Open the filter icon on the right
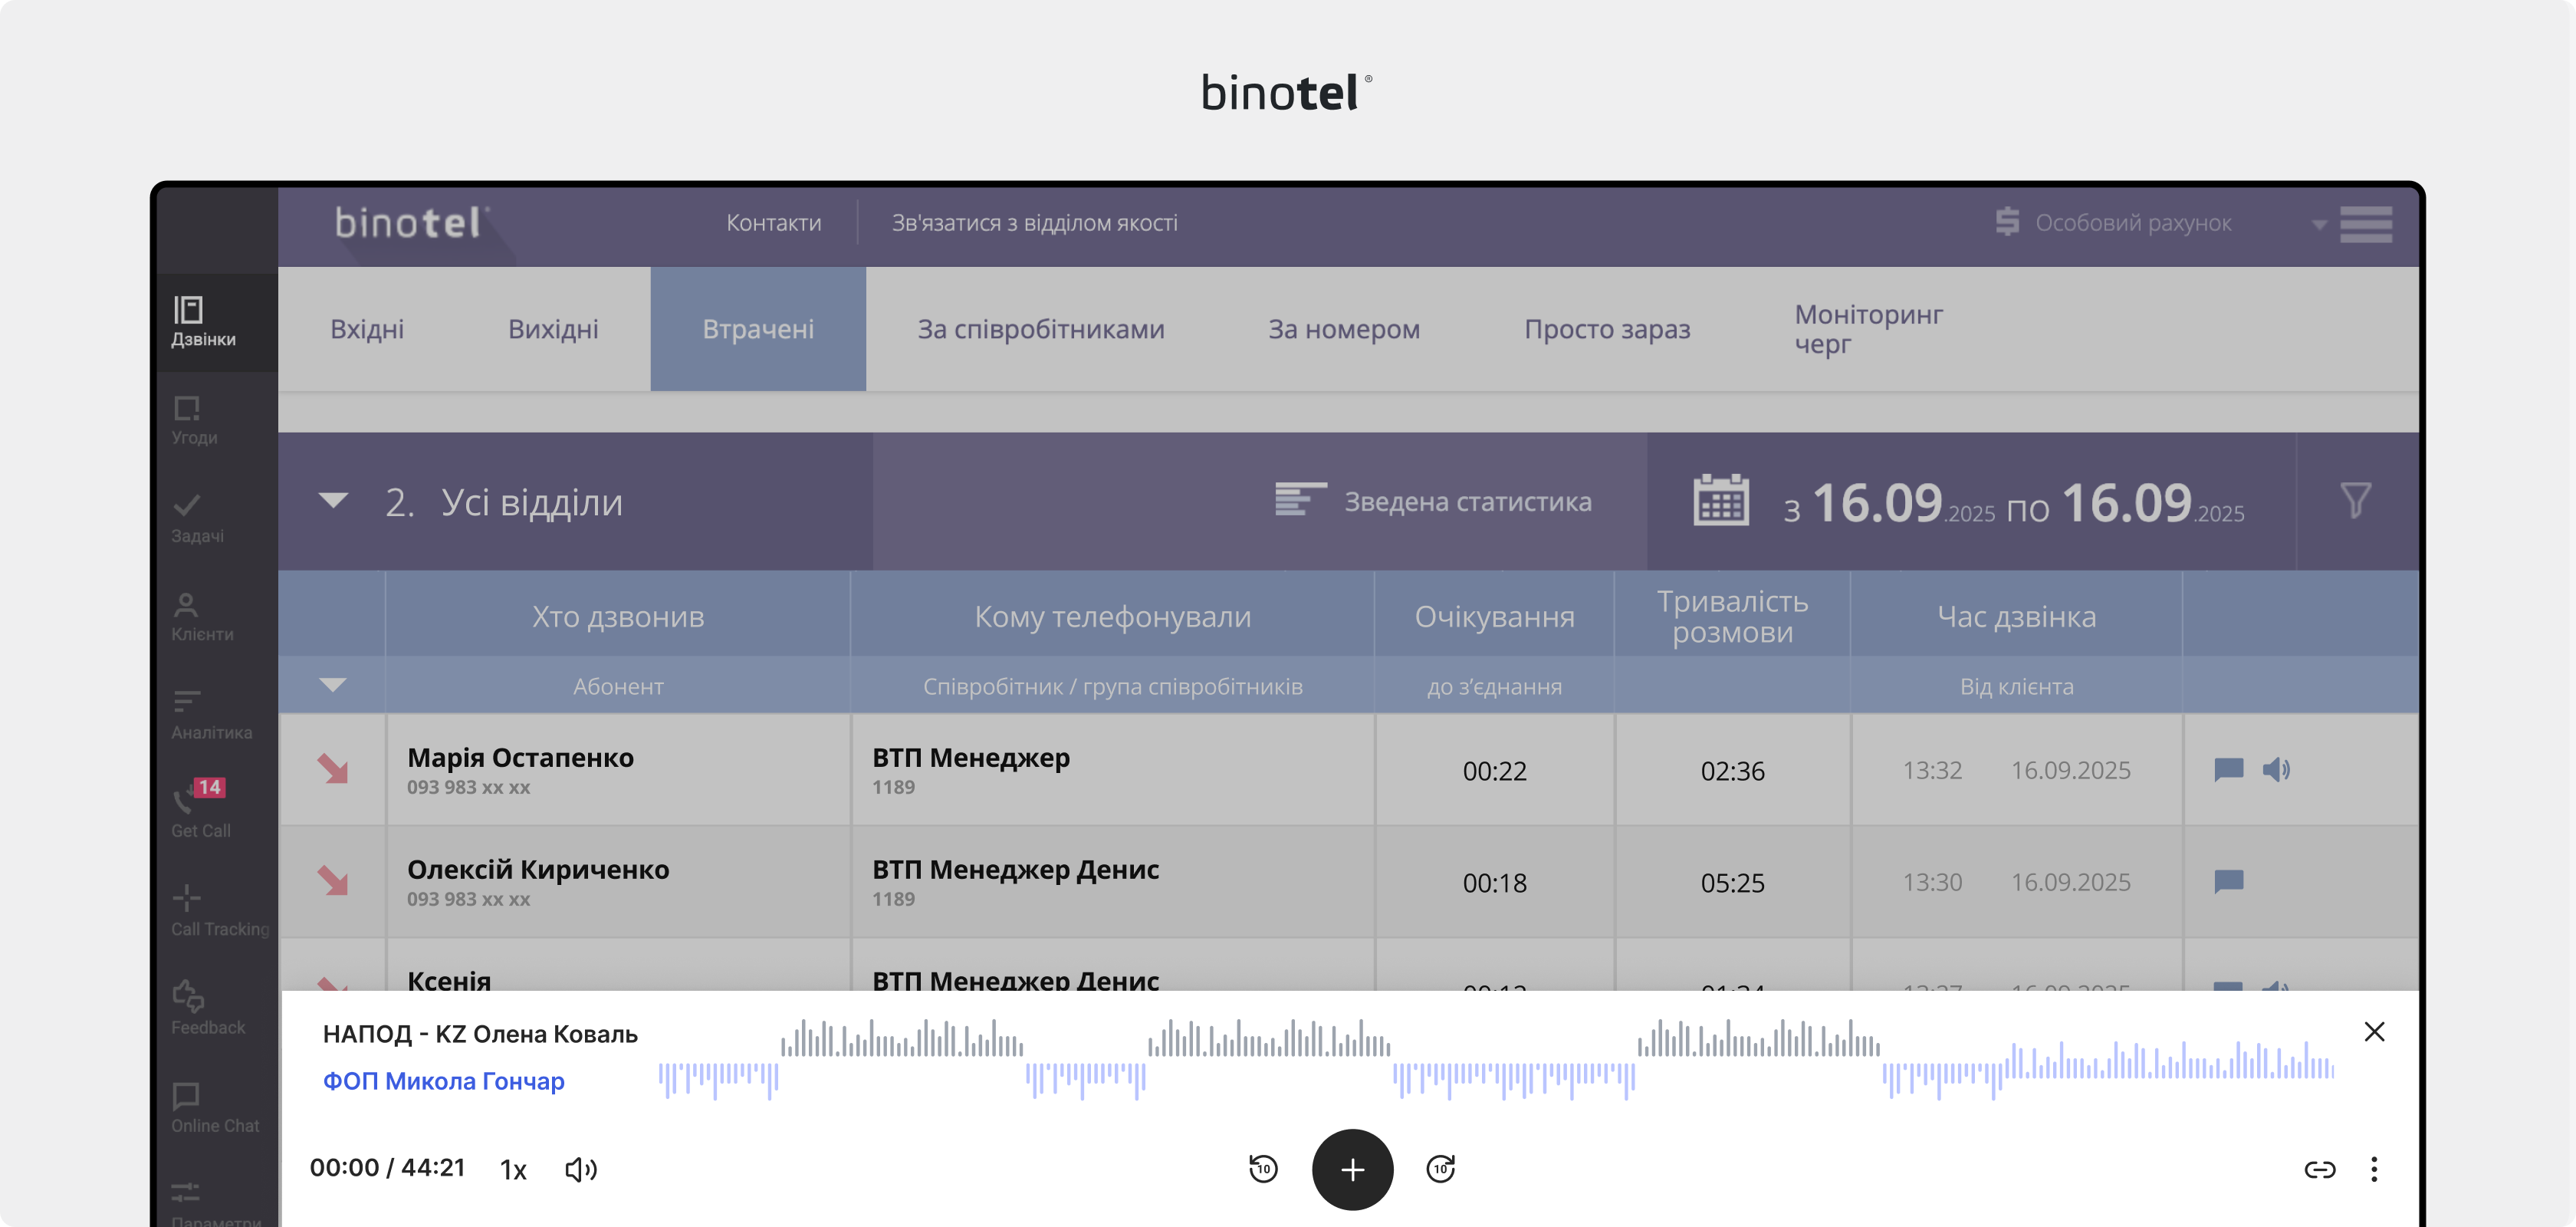This screenshot has width=2576, height=1227. click(2357, 500)
